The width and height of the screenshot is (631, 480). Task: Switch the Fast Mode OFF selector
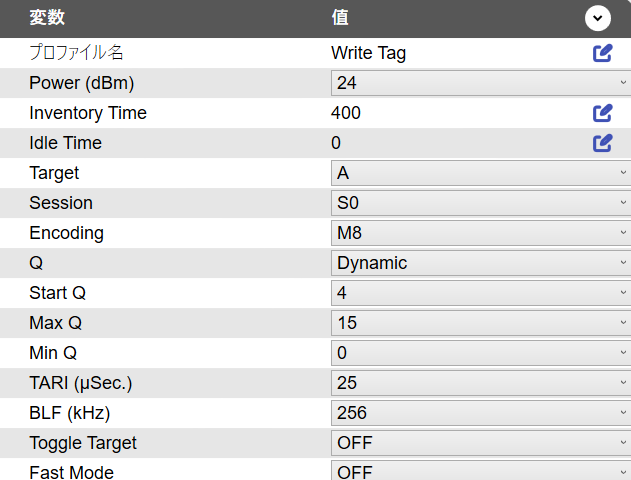click(480, 471)
